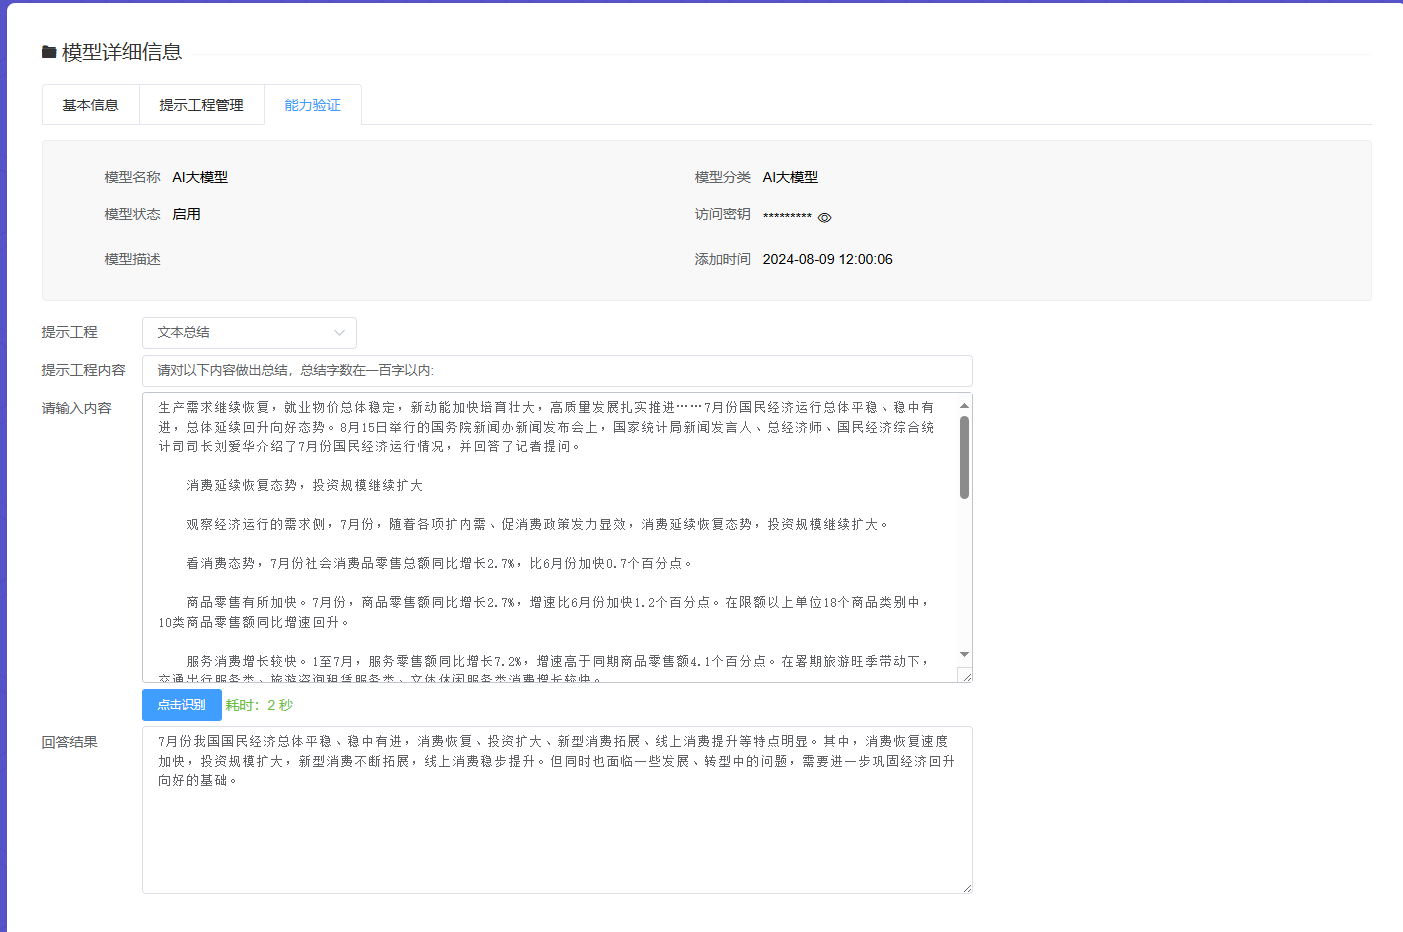Click the 模型描述 label

tap(133, 259)
